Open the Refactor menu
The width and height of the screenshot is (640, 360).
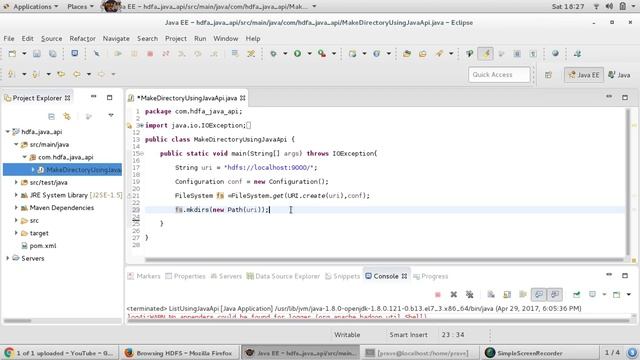point(82,38)
